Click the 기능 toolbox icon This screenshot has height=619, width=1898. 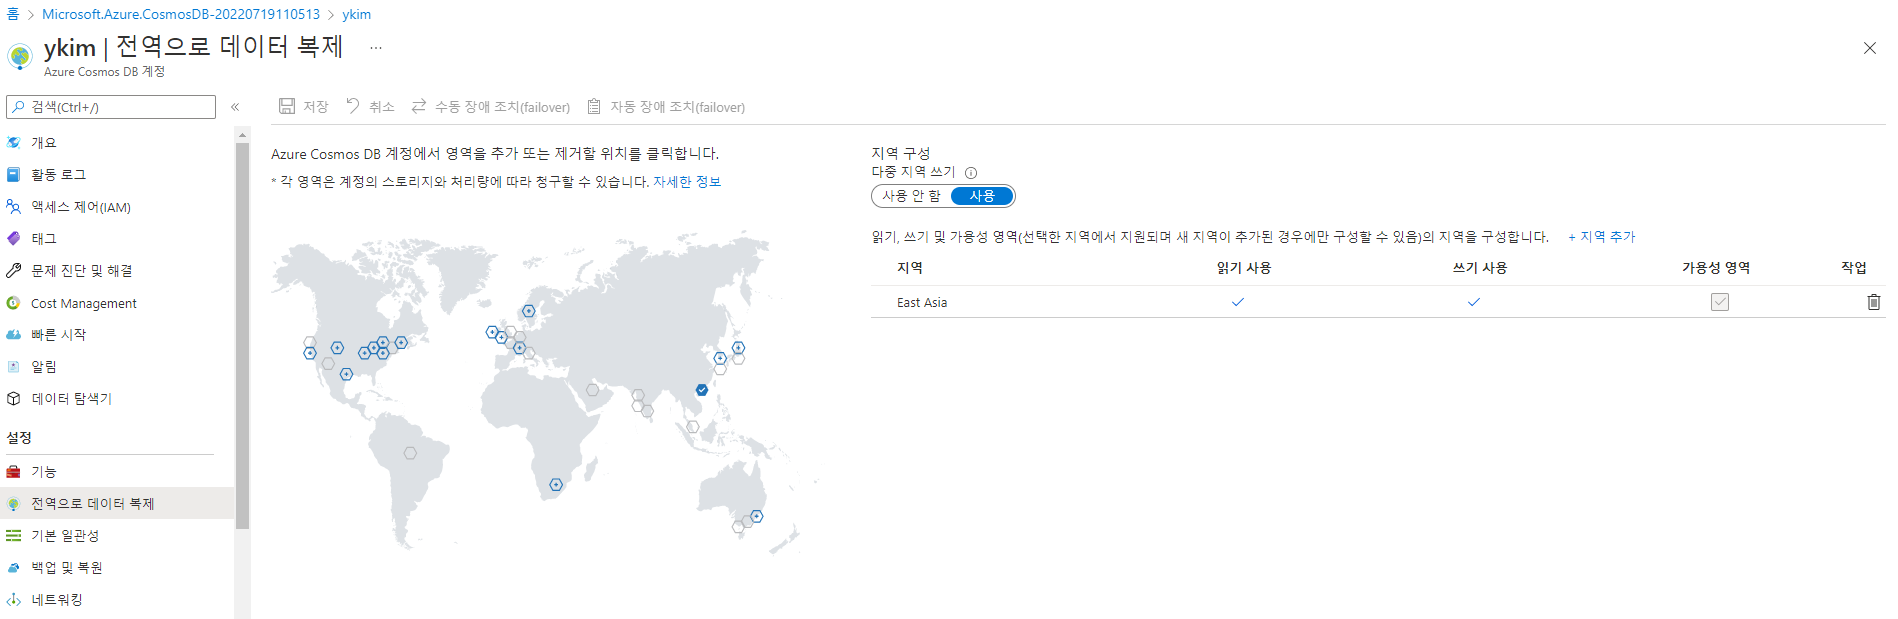14,471
